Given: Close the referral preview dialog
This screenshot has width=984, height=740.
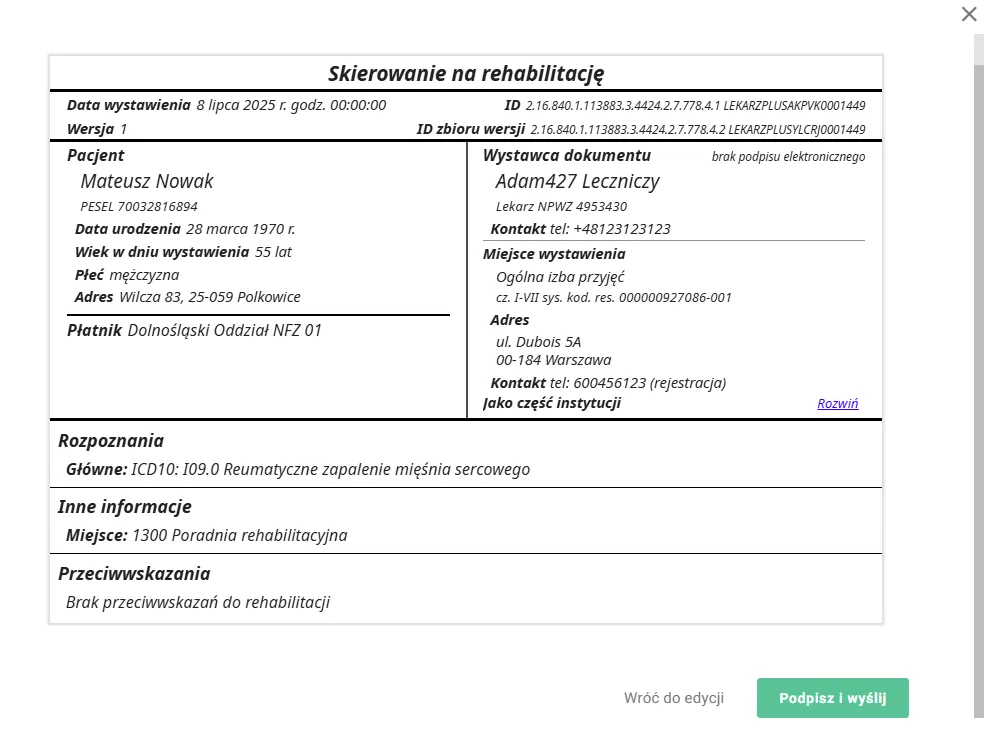Looking at the screenshot, I should coord(968,14).
